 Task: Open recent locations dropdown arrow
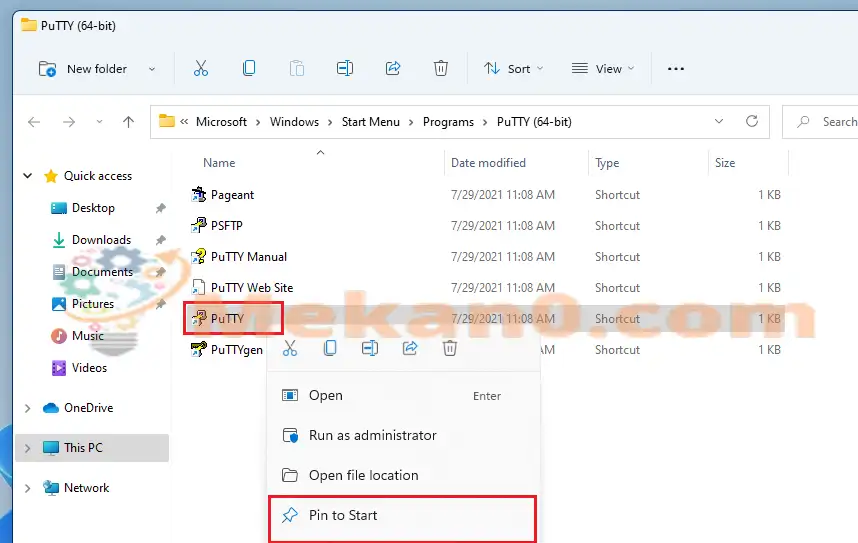coord(99,122)
